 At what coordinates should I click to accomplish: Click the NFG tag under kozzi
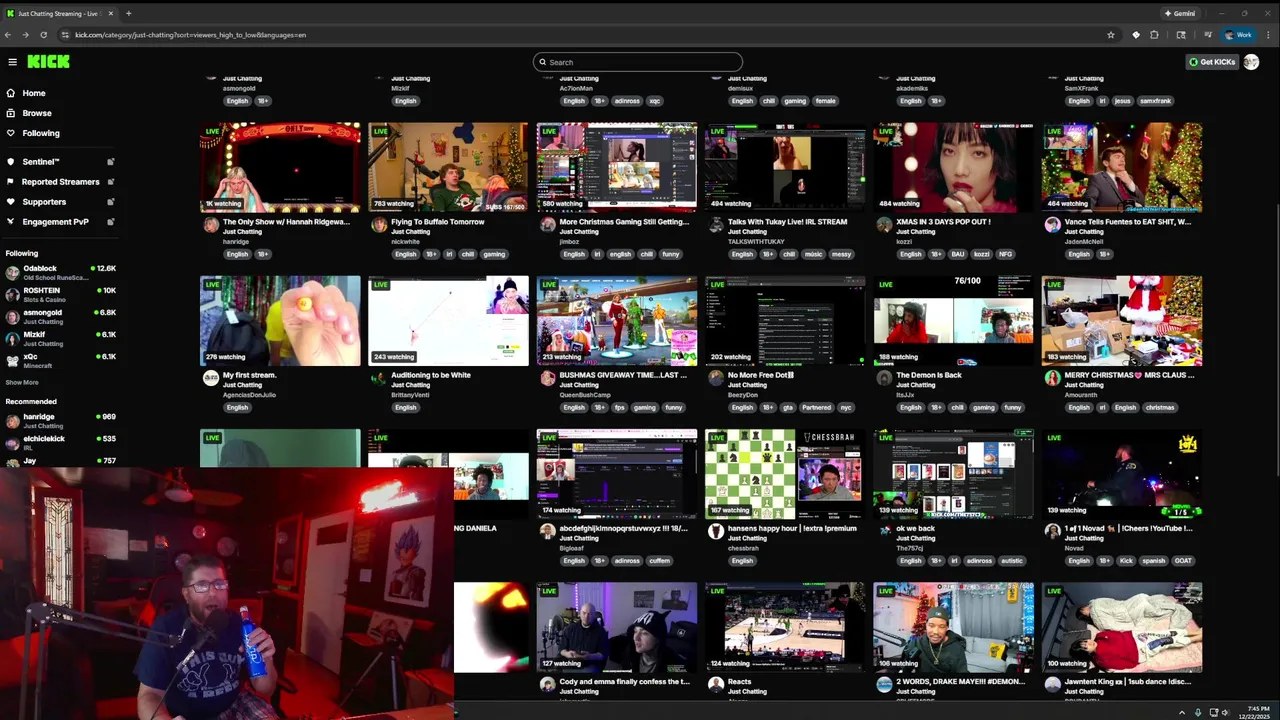(x=1007, y=254)
